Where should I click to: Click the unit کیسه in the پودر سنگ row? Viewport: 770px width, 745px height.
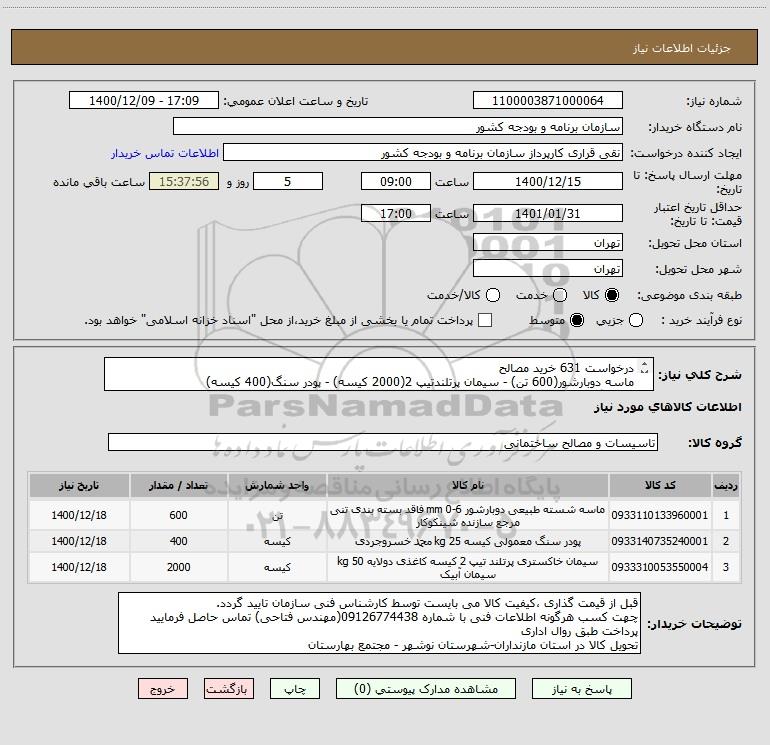[x=277, y=542]
